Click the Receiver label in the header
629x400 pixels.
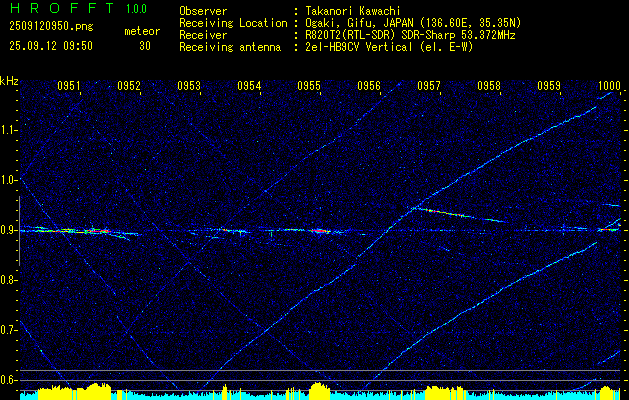203,35
